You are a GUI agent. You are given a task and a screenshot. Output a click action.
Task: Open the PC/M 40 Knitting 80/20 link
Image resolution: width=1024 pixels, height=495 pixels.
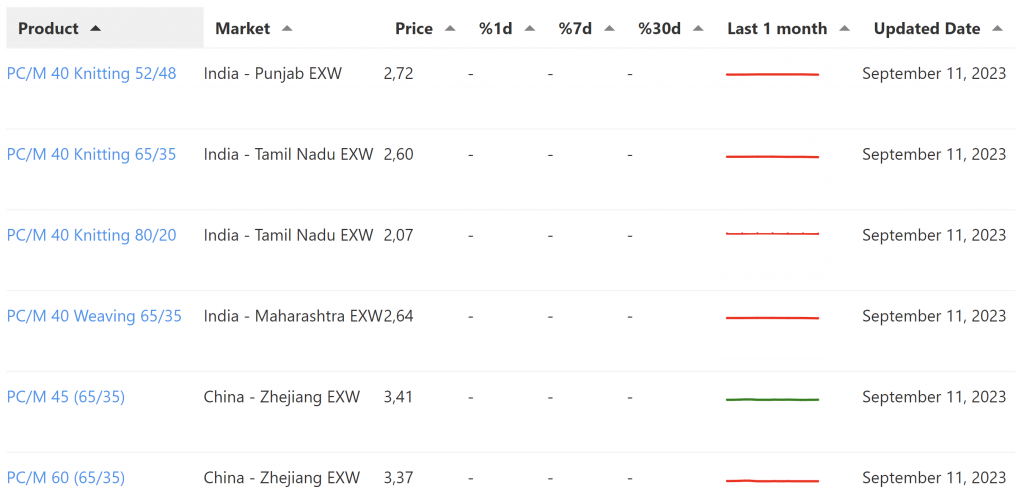pyautogui.click(x=91, y=235)
